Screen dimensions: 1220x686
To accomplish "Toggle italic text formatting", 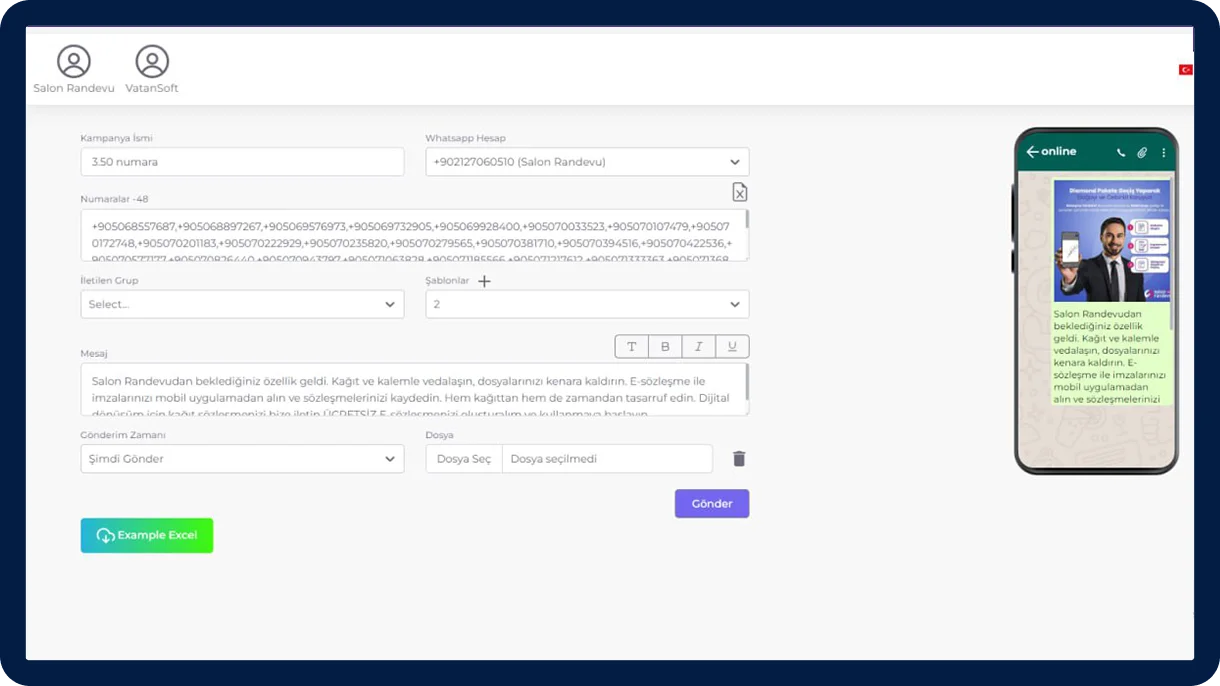I will tap(698, 347).
